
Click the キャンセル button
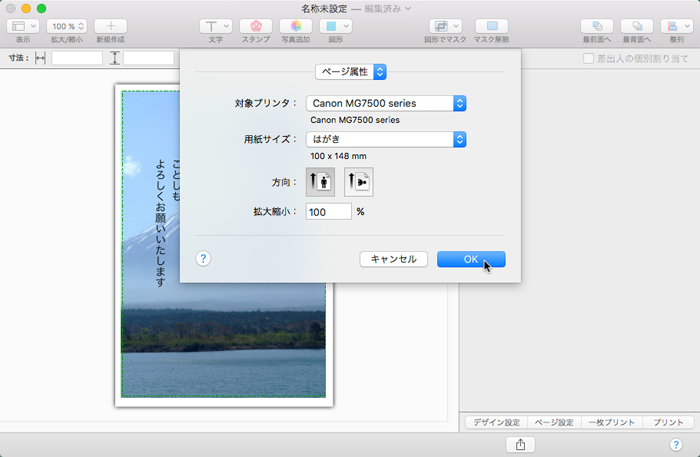[394, 259]
